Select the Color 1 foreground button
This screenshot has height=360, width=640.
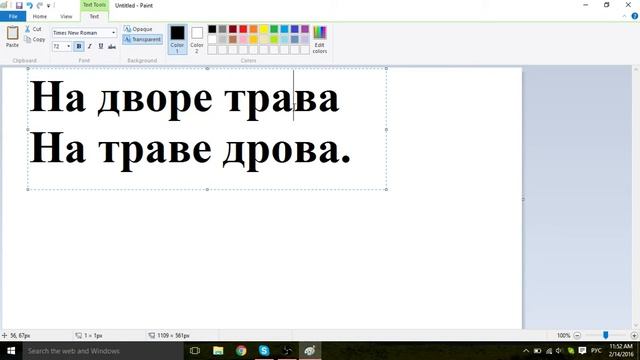coord(177,39)
